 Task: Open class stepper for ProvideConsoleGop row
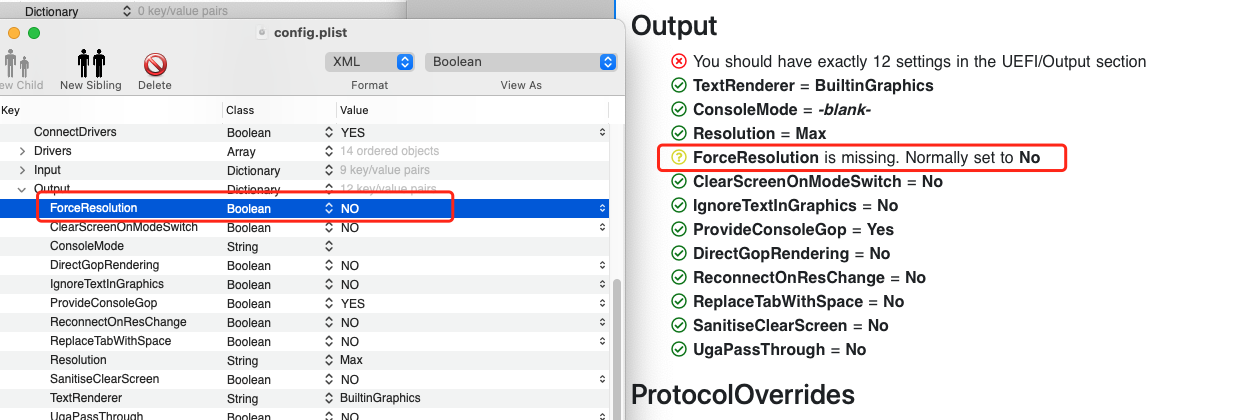(x=328, y=303)
